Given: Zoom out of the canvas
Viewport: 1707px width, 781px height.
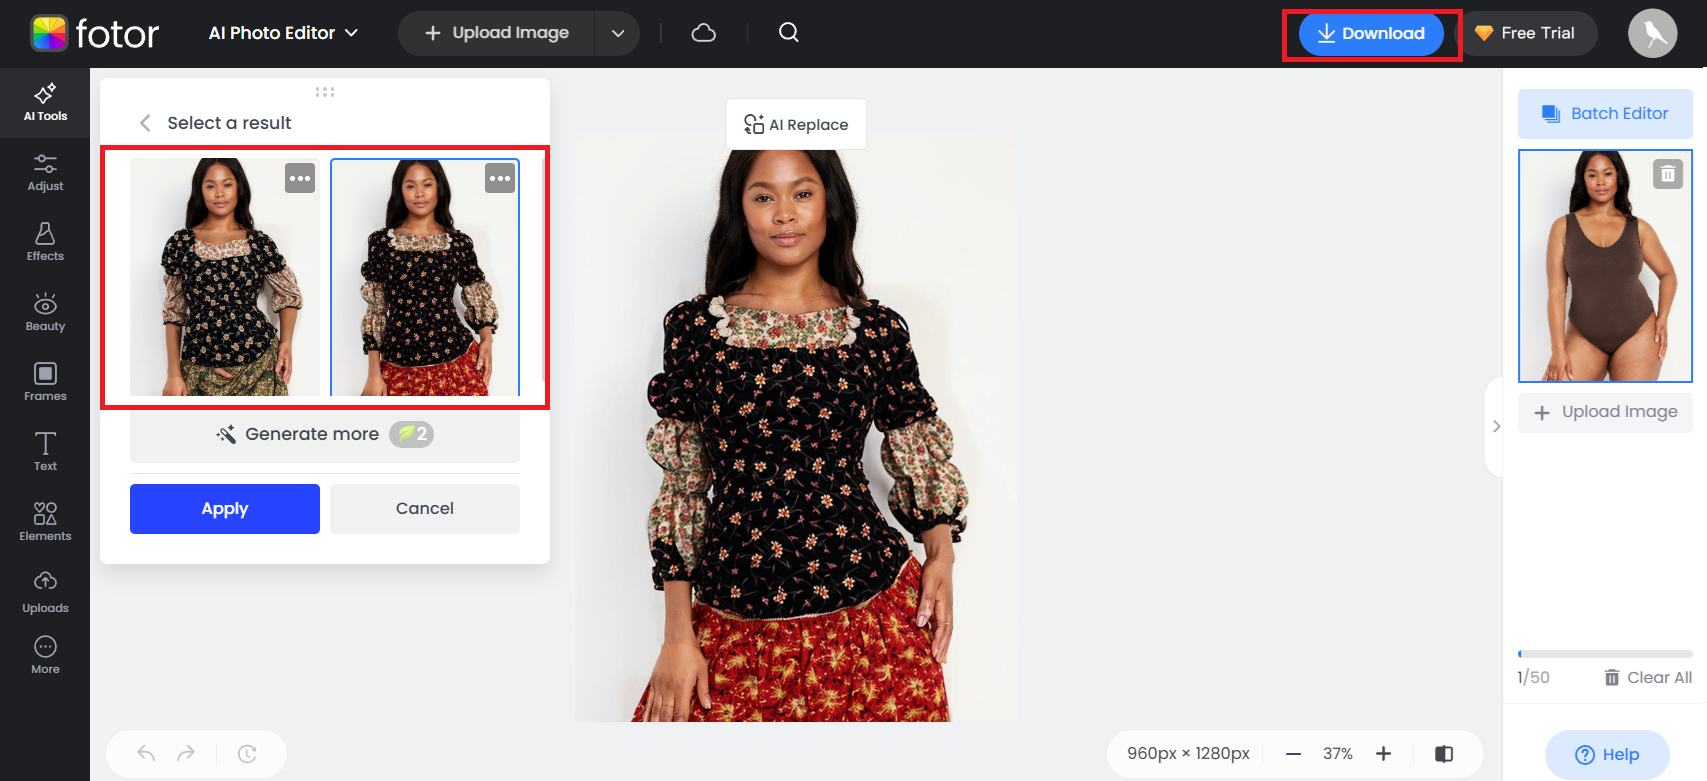Looking at the screenshot, I should (1293, 754).
